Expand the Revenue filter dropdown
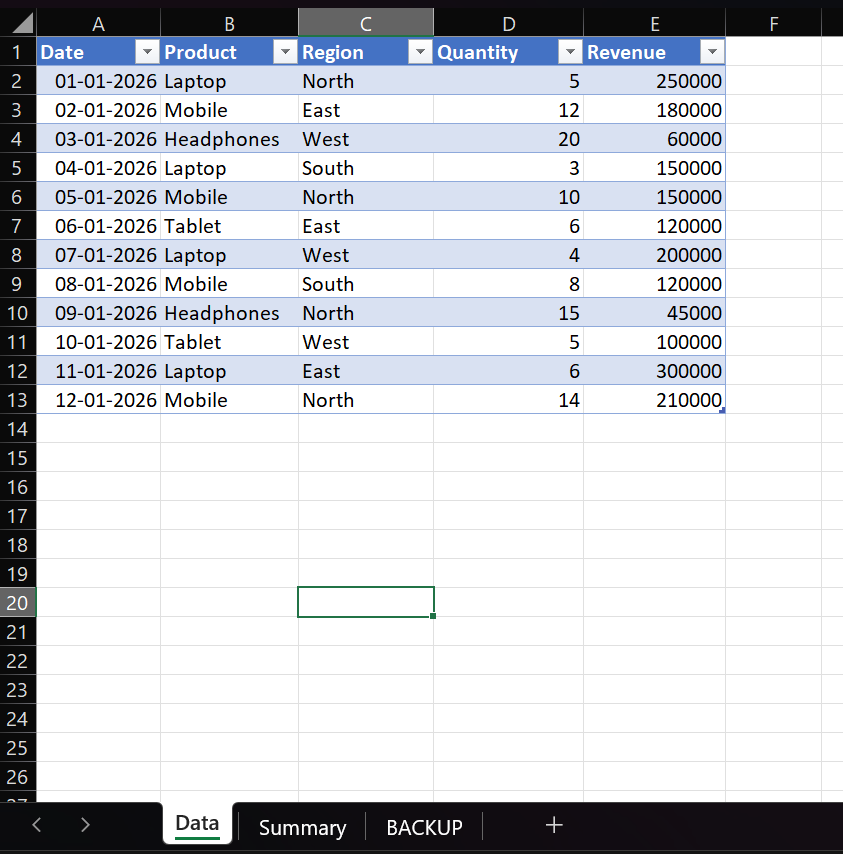 point(712,53)
